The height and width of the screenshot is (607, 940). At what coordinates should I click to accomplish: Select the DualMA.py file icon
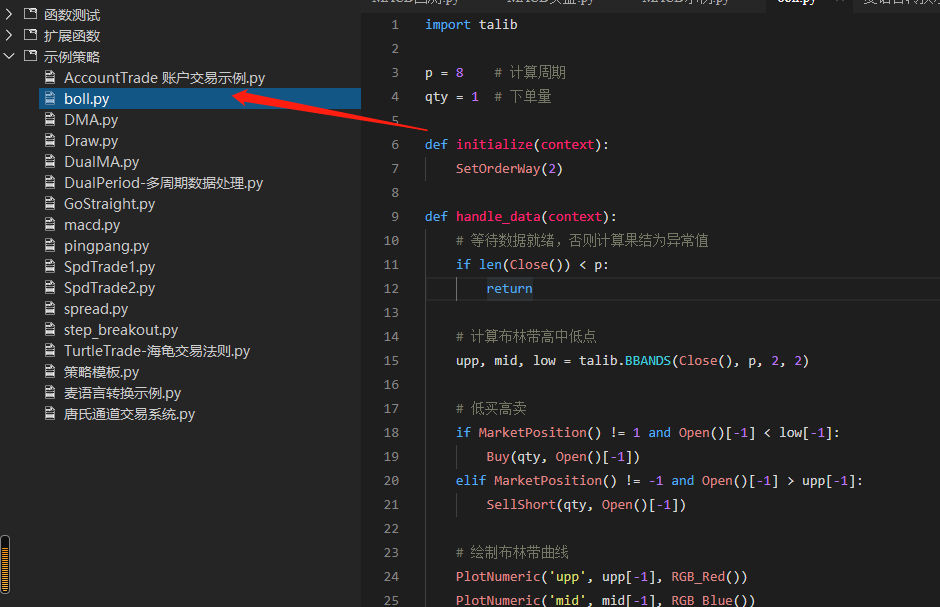(50, 161)
